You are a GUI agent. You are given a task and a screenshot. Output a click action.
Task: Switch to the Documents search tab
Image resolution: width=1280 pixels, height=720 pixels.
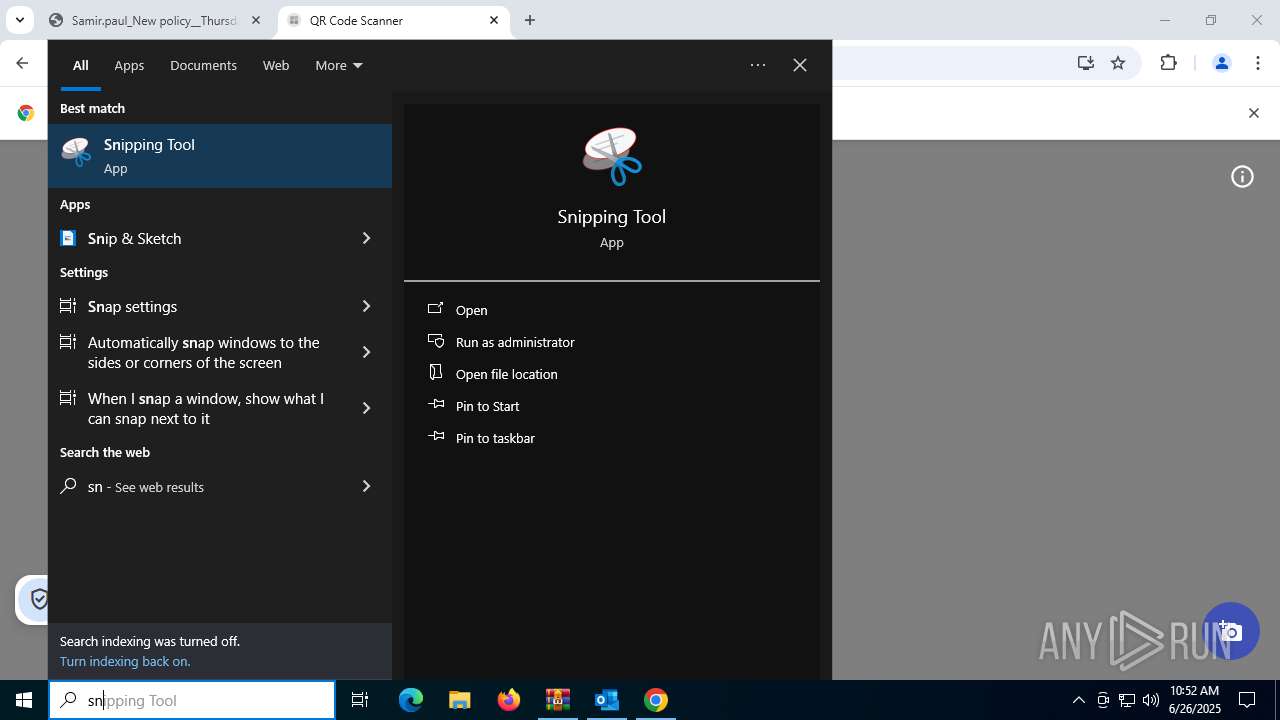[203, 65]
